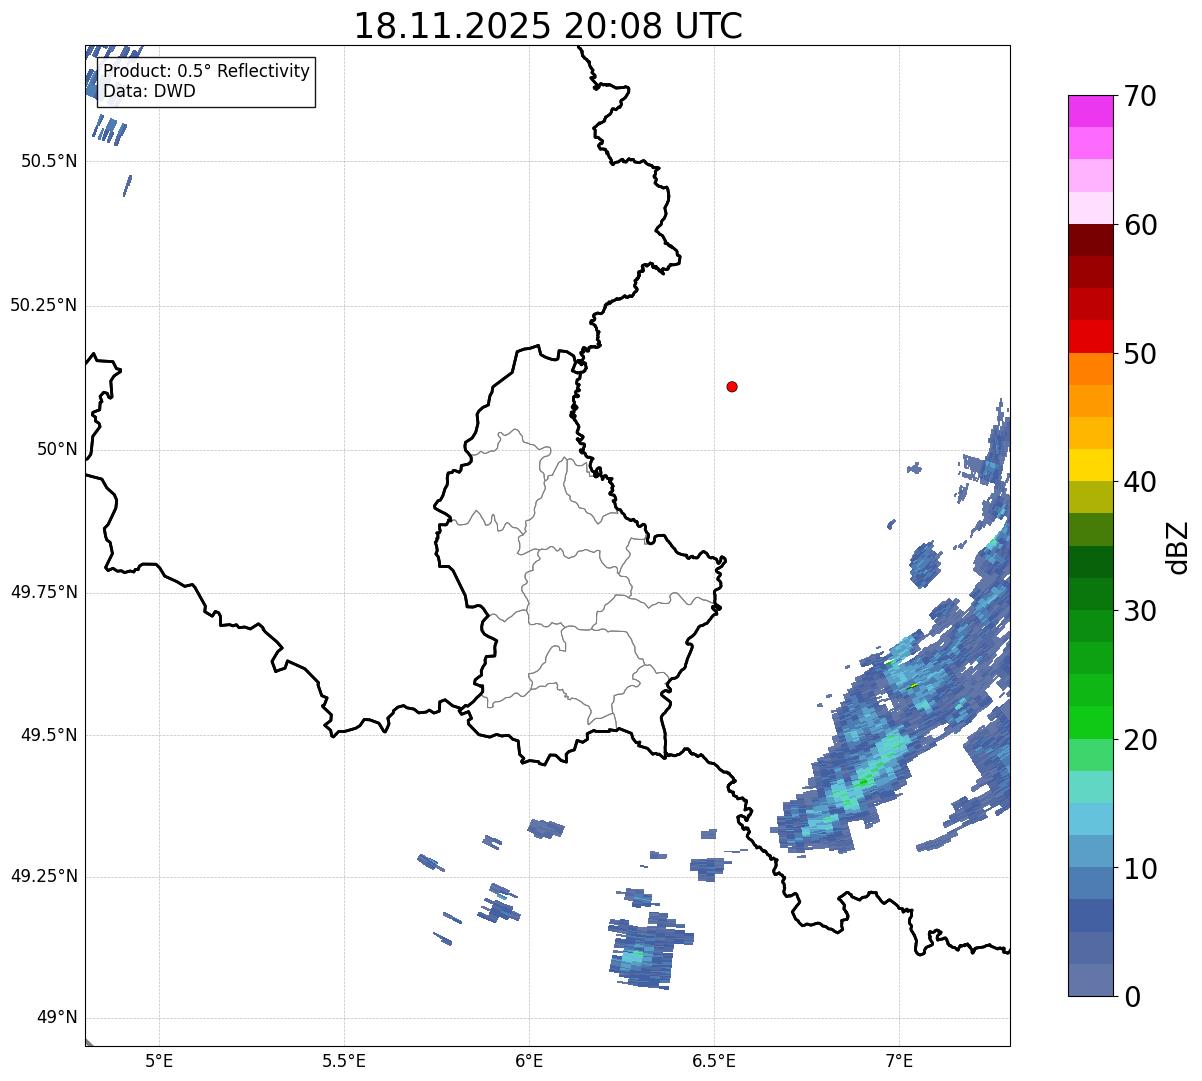1202x1081 pixels.
Task: Click the red location marker dot
Action: point(732,386)
